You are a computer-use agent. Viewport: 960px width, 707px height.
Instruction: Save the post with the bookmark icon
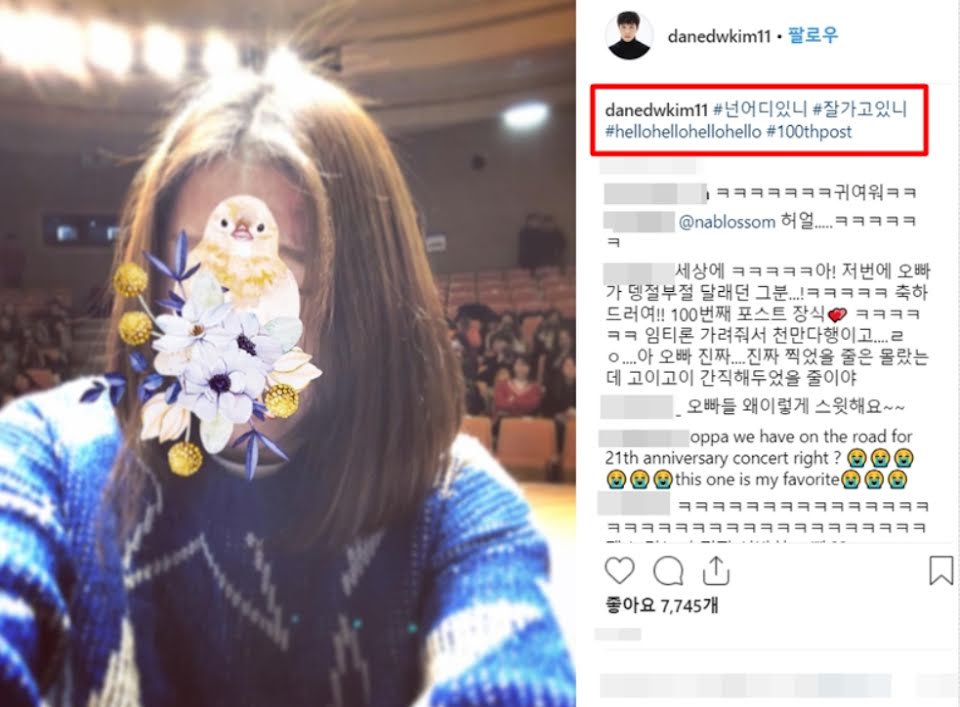940,570
